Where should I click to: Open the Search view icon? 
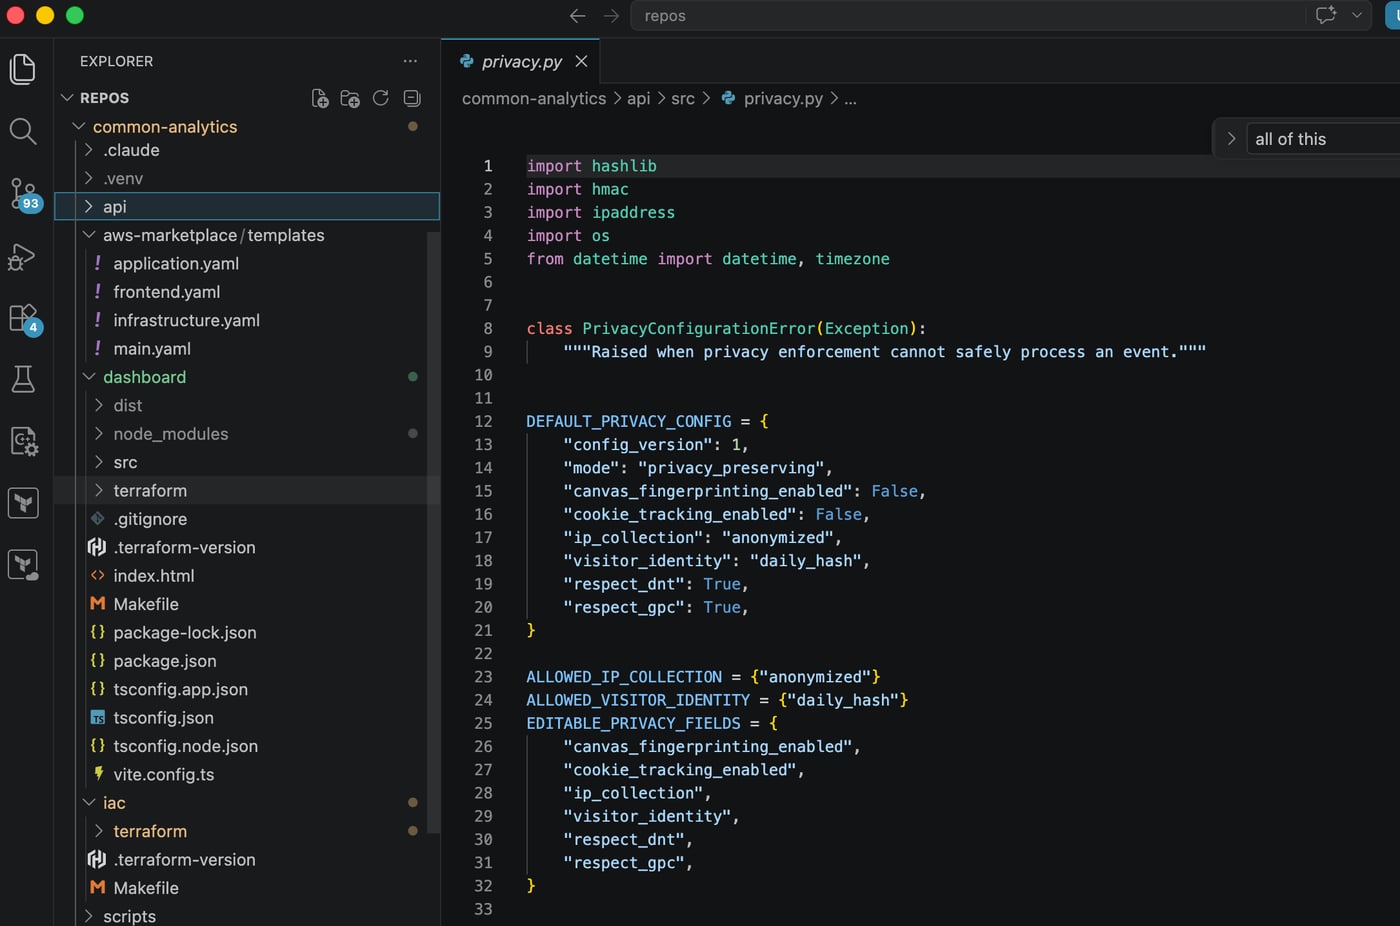point(22,131)
